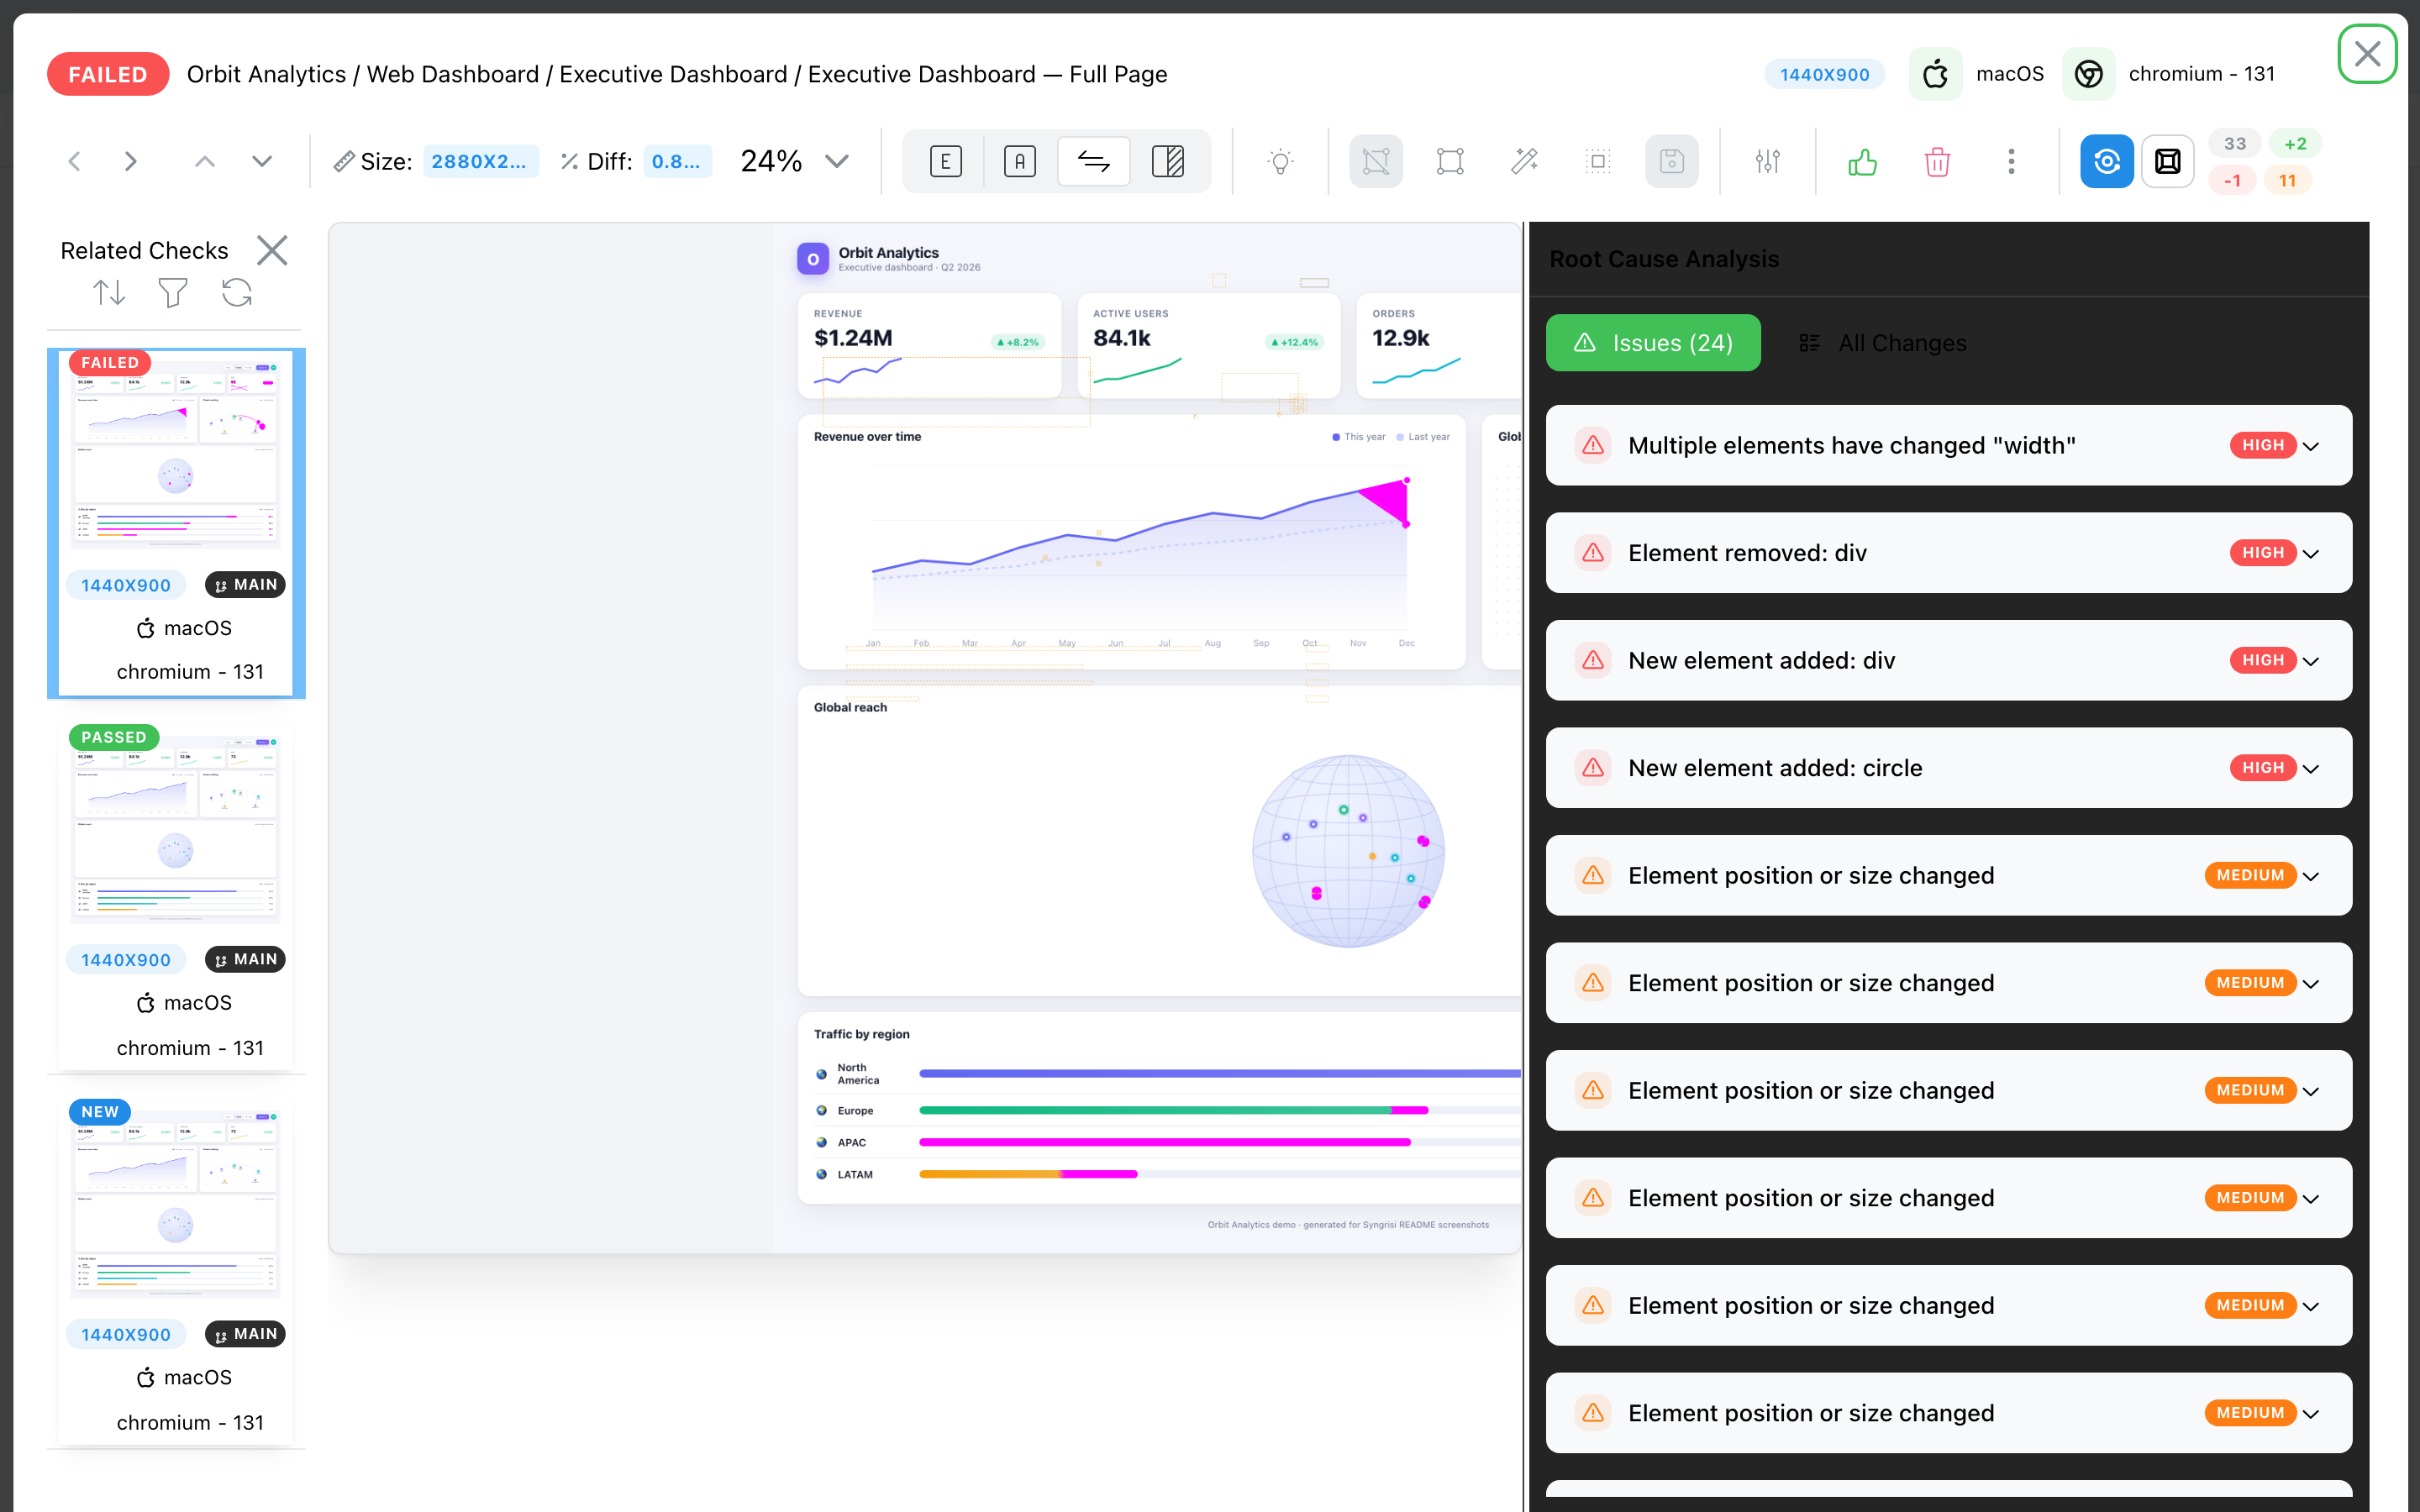This screenshot has height=1512, width=2420.
Task: Click the LATAM orange traffic bar
Action: [x=989, y=1174]
